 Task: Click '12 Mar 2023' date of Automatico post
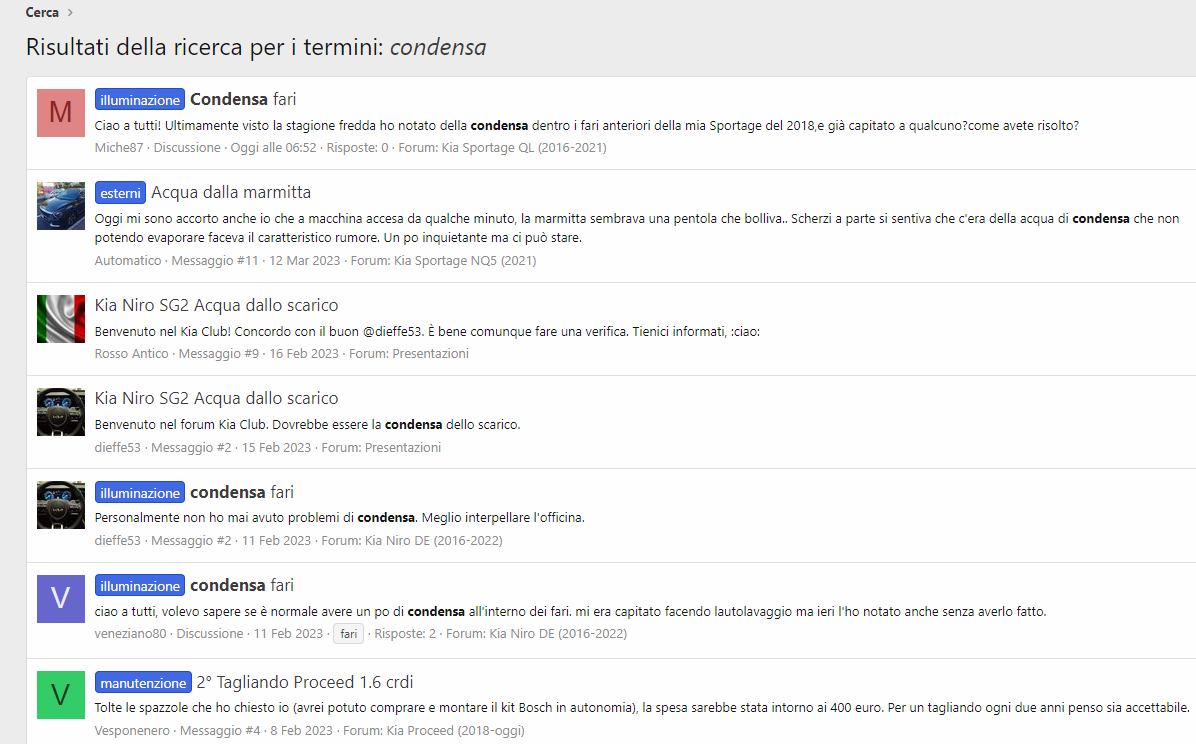tap(304, 260)
